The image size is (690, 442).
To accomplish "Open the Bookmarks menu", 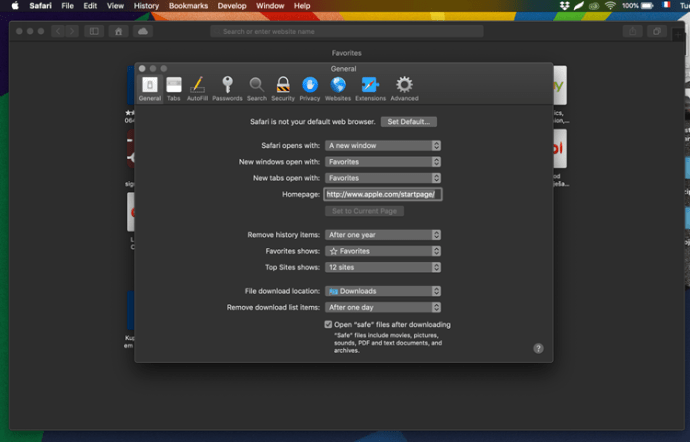I will coord(188,6).
